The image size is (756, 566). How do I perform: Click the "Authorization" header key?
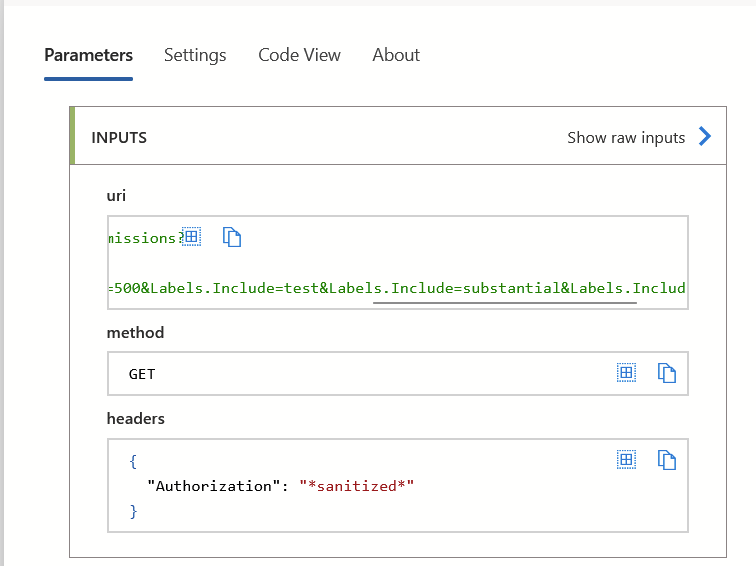(209, 486)
